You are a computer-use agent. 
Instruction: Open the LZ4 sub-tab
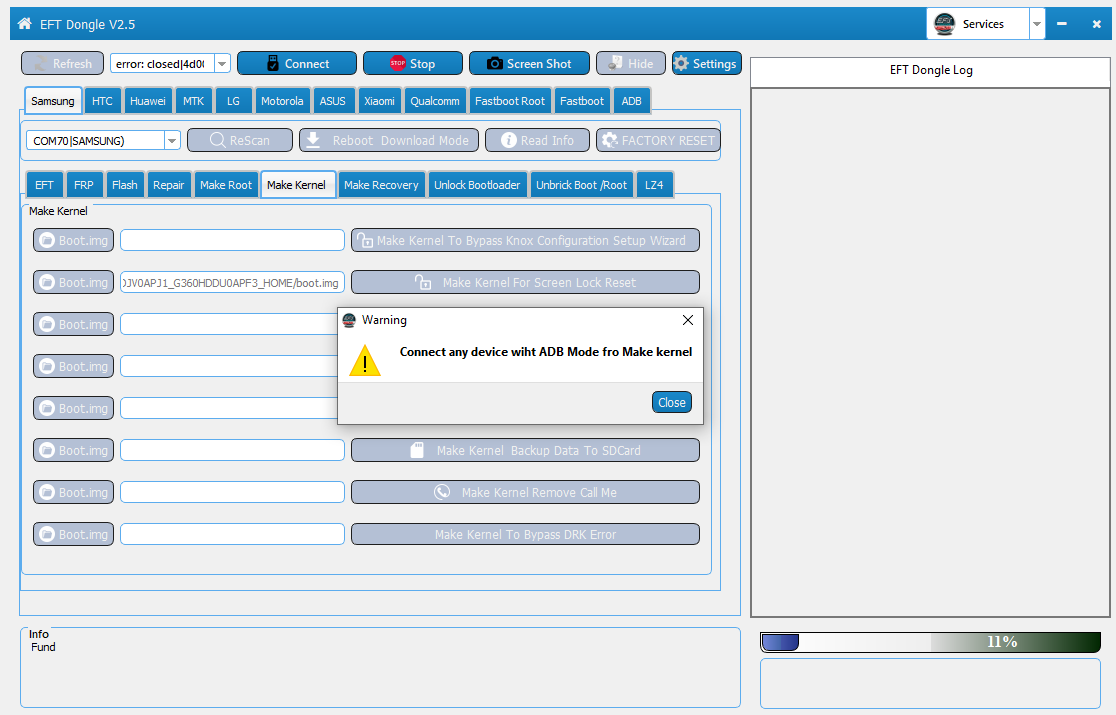(x=654, y=185)
